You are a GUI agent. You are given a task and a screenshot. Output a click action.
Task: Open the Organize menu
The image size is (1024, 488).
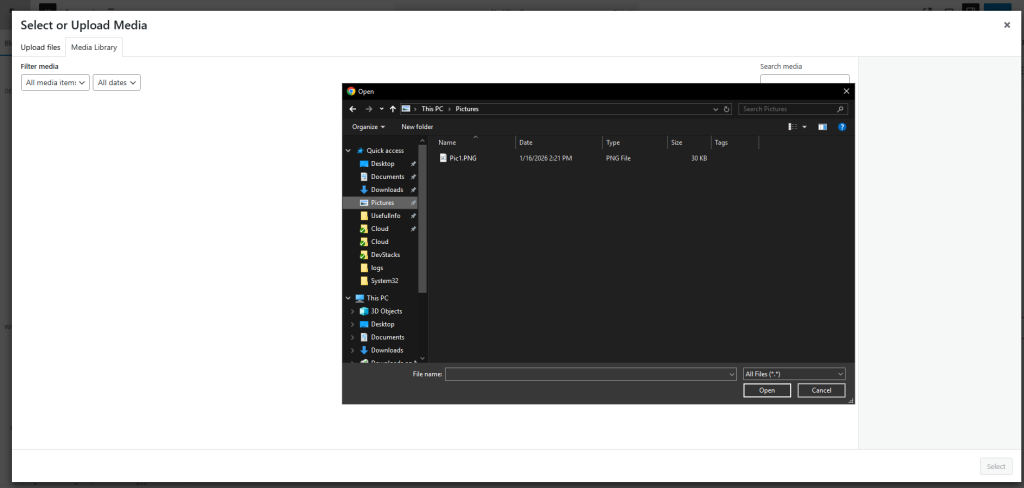[367, 127]
